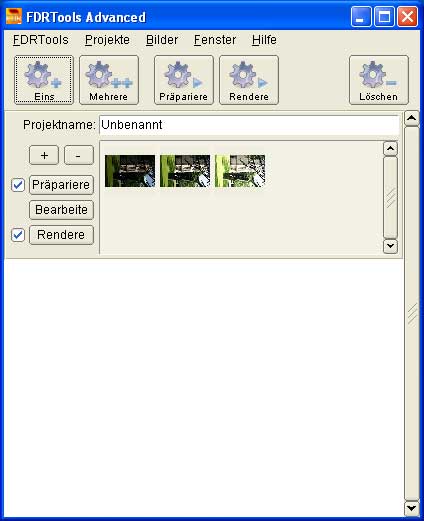Open the FDRTools menu
The width and height of the screenshot is (424, 521).
pyautogui.click(x=41, y=40)
